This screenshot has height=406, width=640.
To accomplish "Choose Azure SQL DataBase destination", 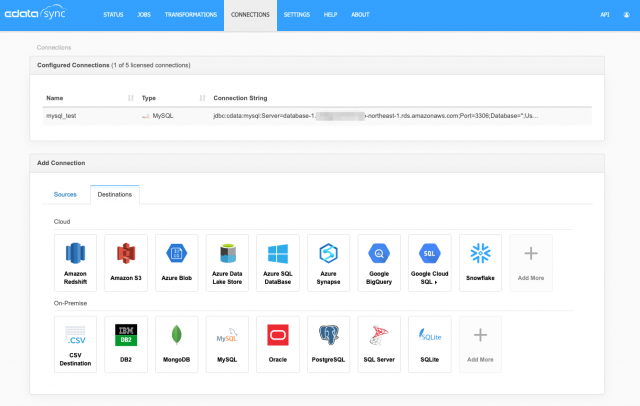I will [278, 263].
